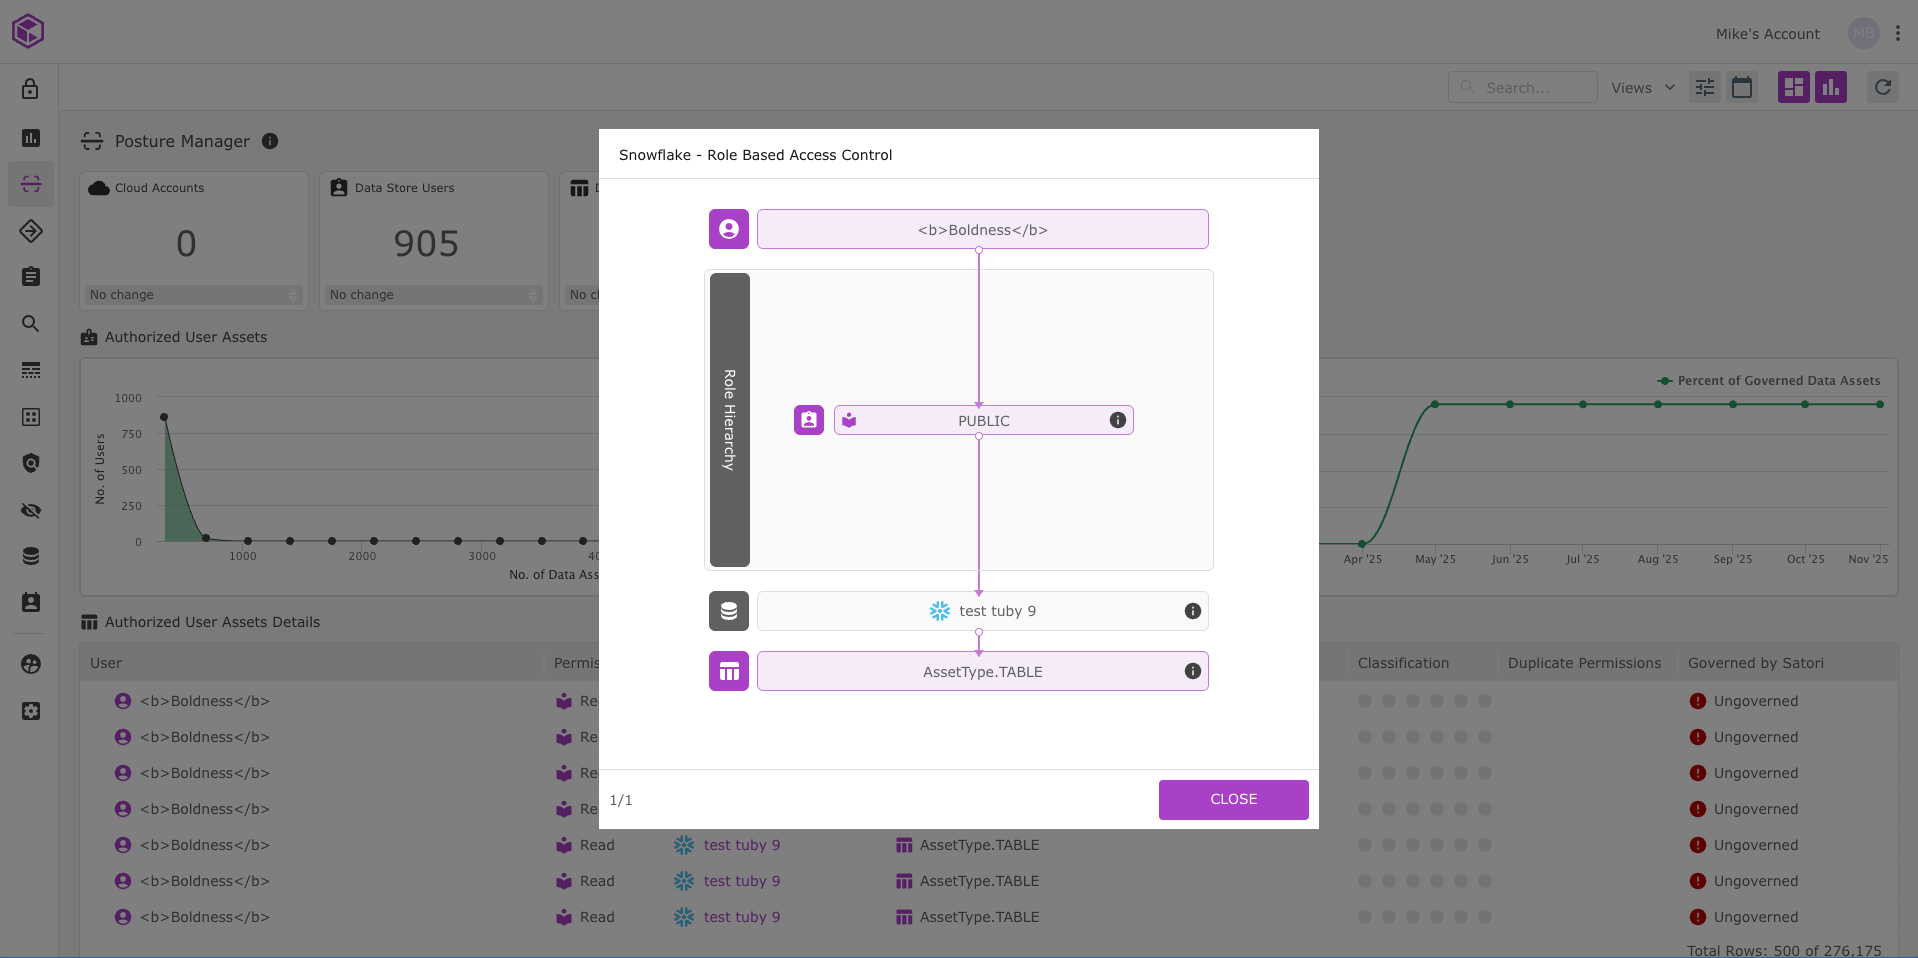Switch to the bar chart view
This screenshot has height=958, width=1918.
(1831, 88)
